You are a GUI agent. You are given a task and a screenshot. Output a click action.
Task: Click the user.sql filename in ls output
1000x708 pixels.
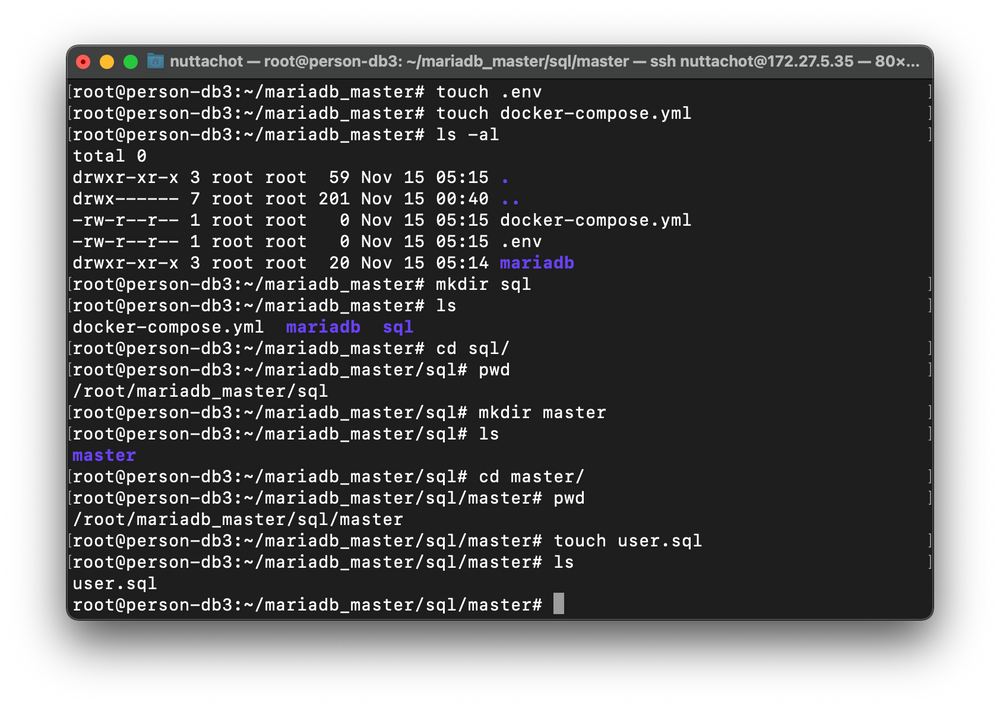click(x=113, y=583)
